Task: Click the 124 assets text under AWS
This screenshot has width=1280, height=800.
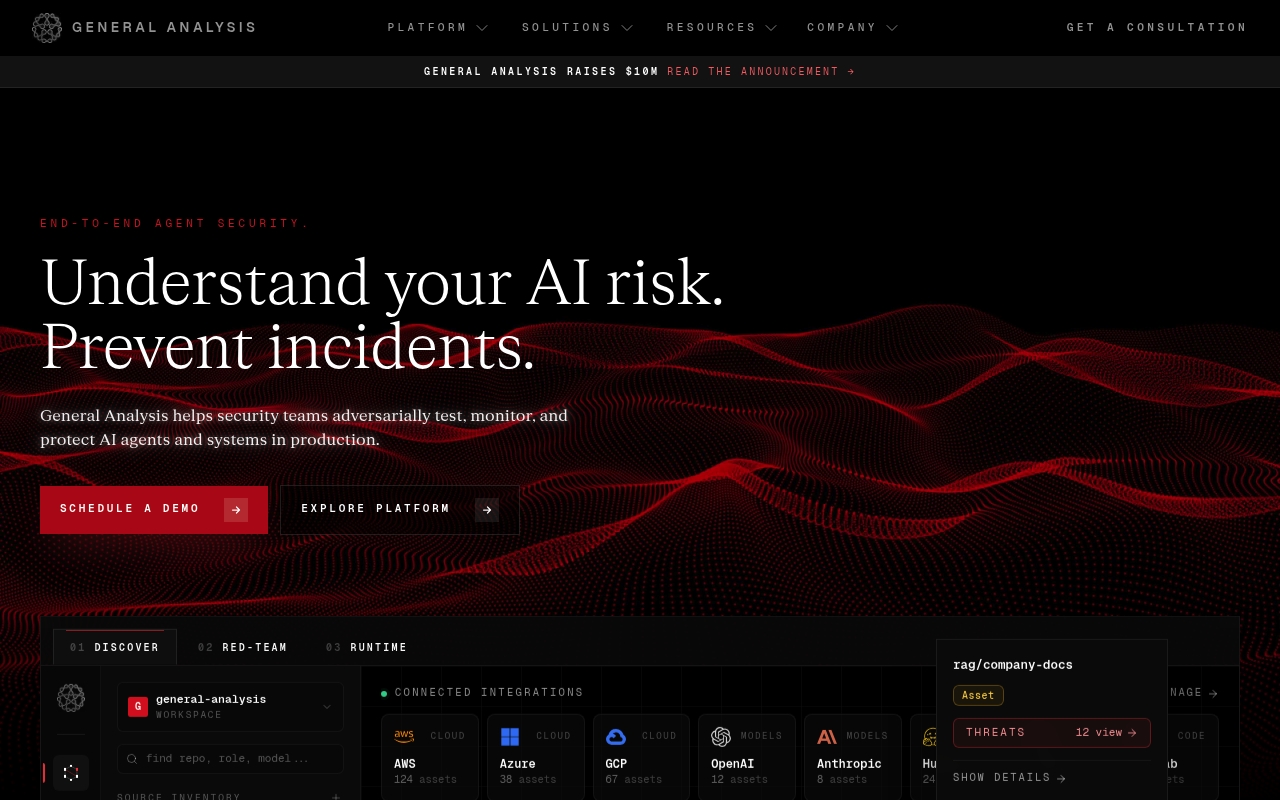Action: point(425,780)
